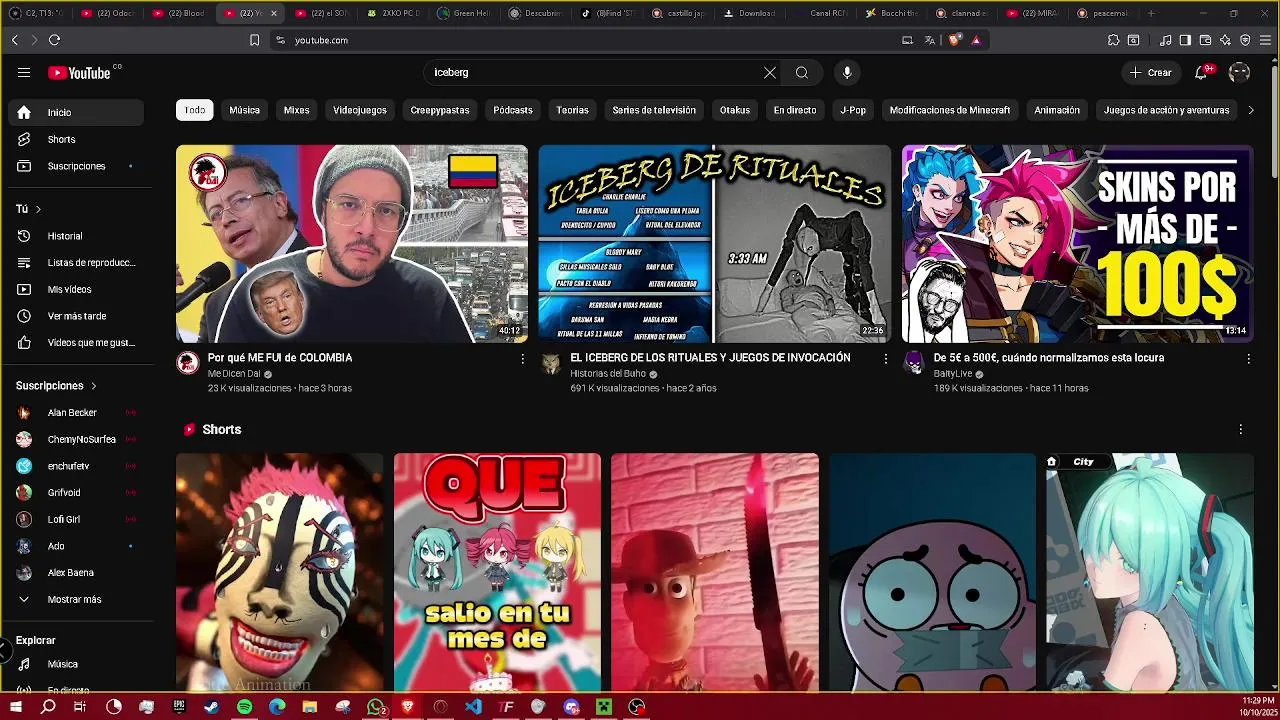Select the Todo filter chip

[195, 110]
